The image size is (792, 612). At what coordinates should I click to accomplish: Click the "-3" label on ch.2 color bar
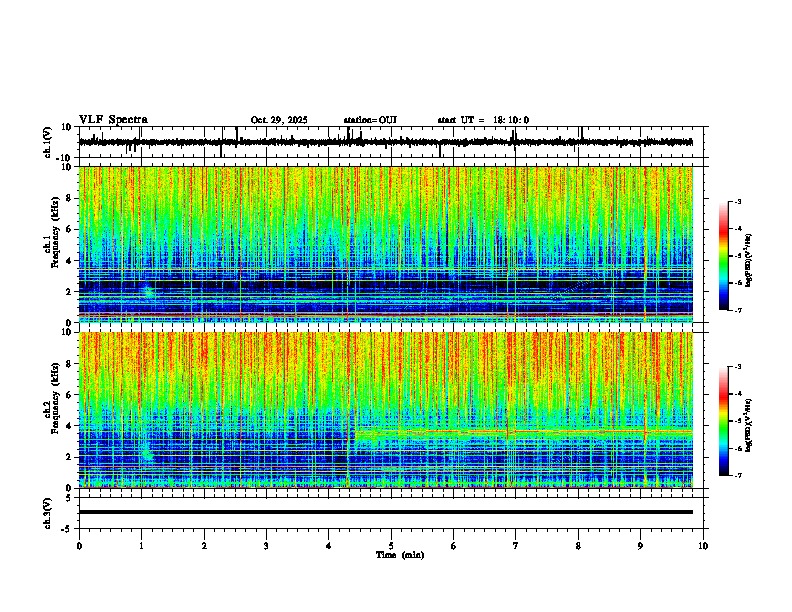[x=738, y=367]
